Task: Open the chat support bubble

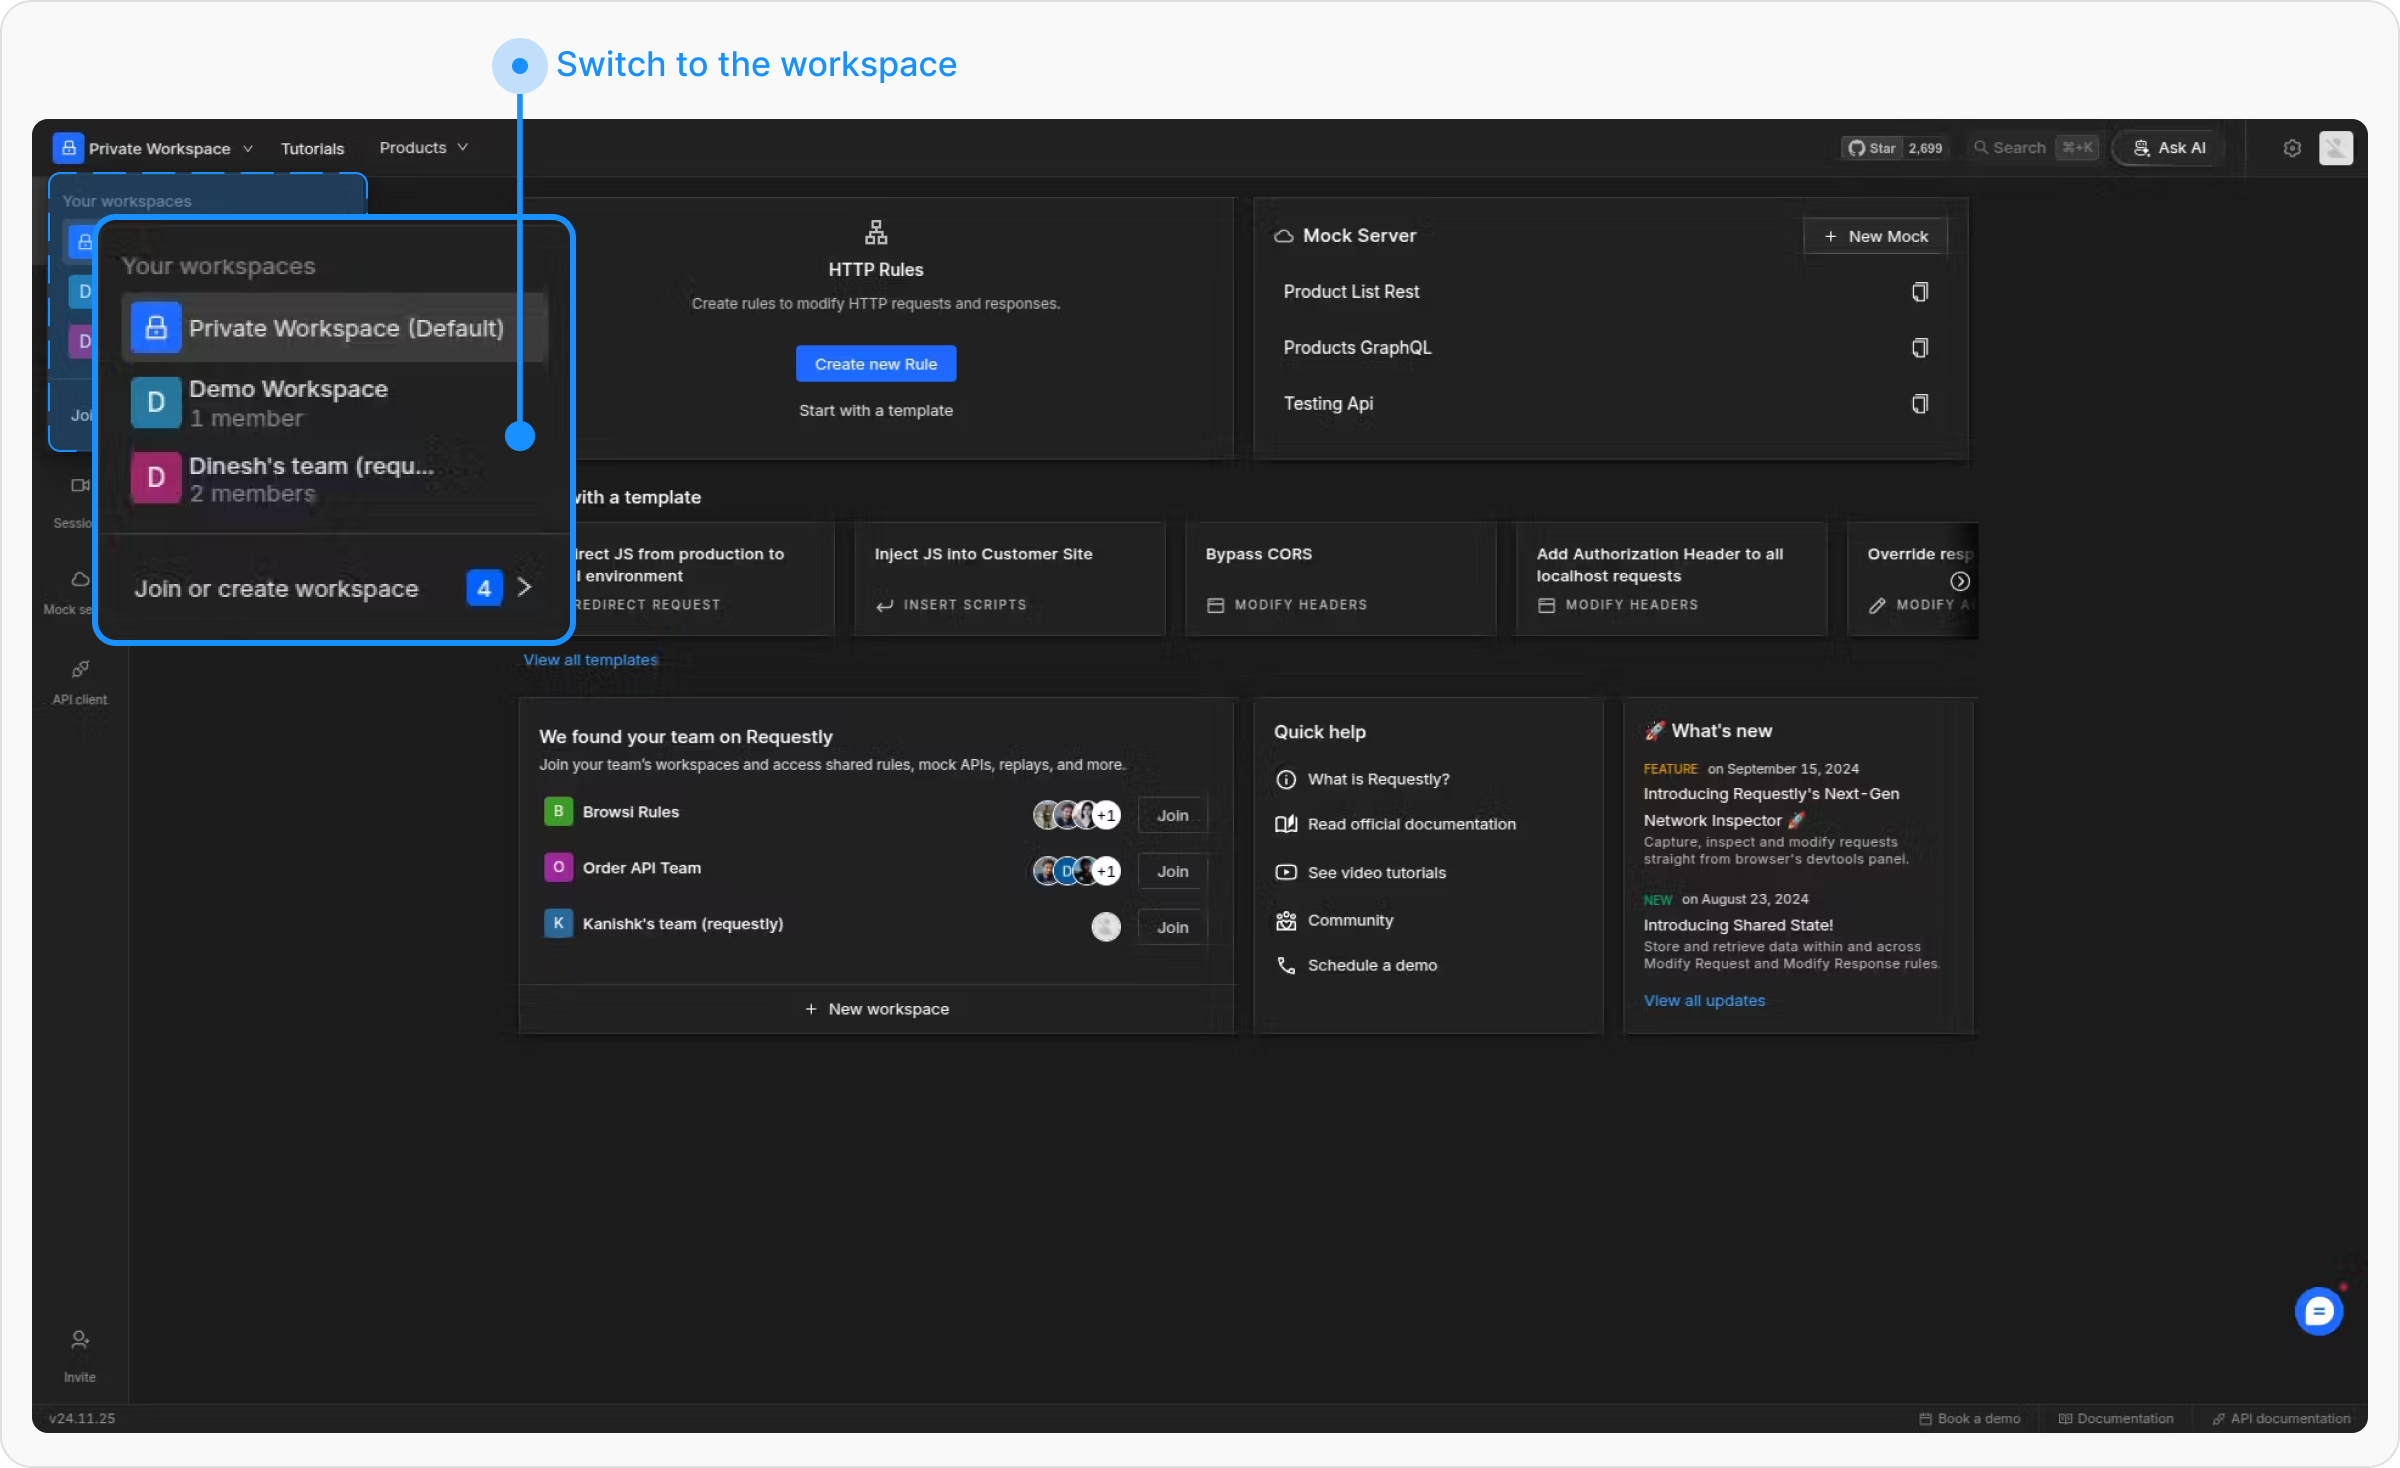Action: pos(2318,1311)
